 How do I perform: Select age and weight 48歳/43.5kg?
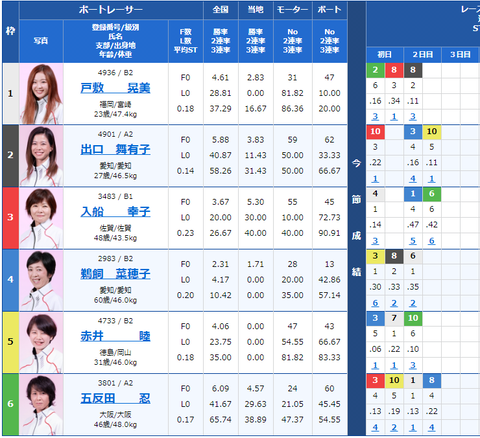115,238
